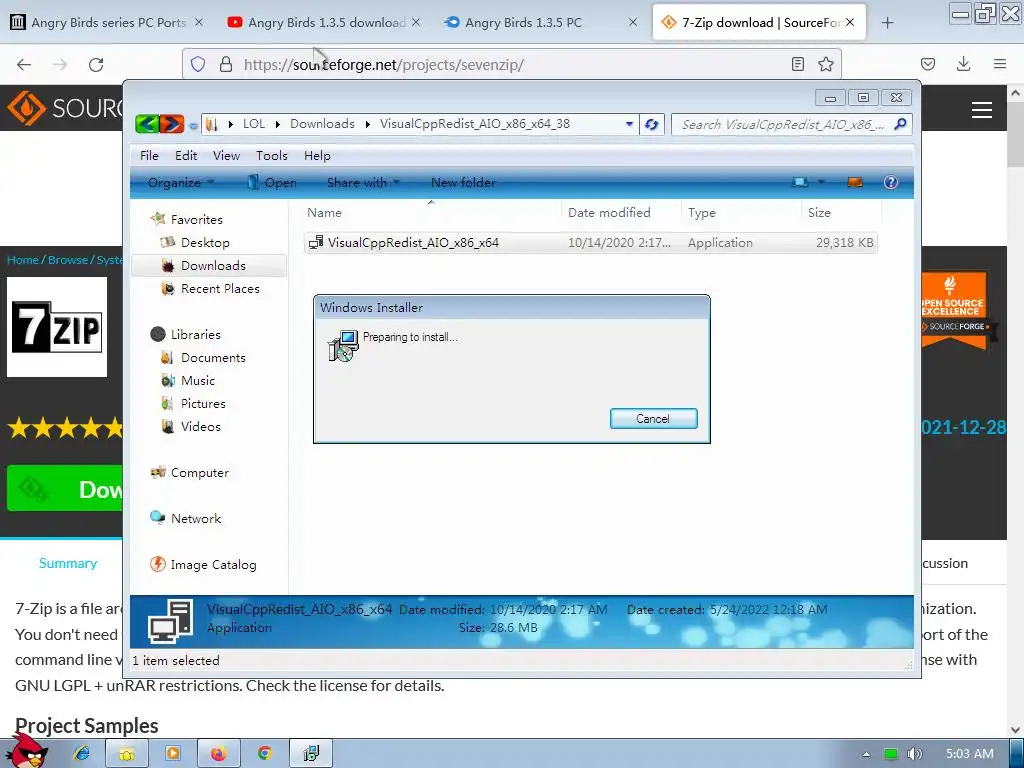
Task: Open SourceForge site hamburger menu
Action: point(982,110)
